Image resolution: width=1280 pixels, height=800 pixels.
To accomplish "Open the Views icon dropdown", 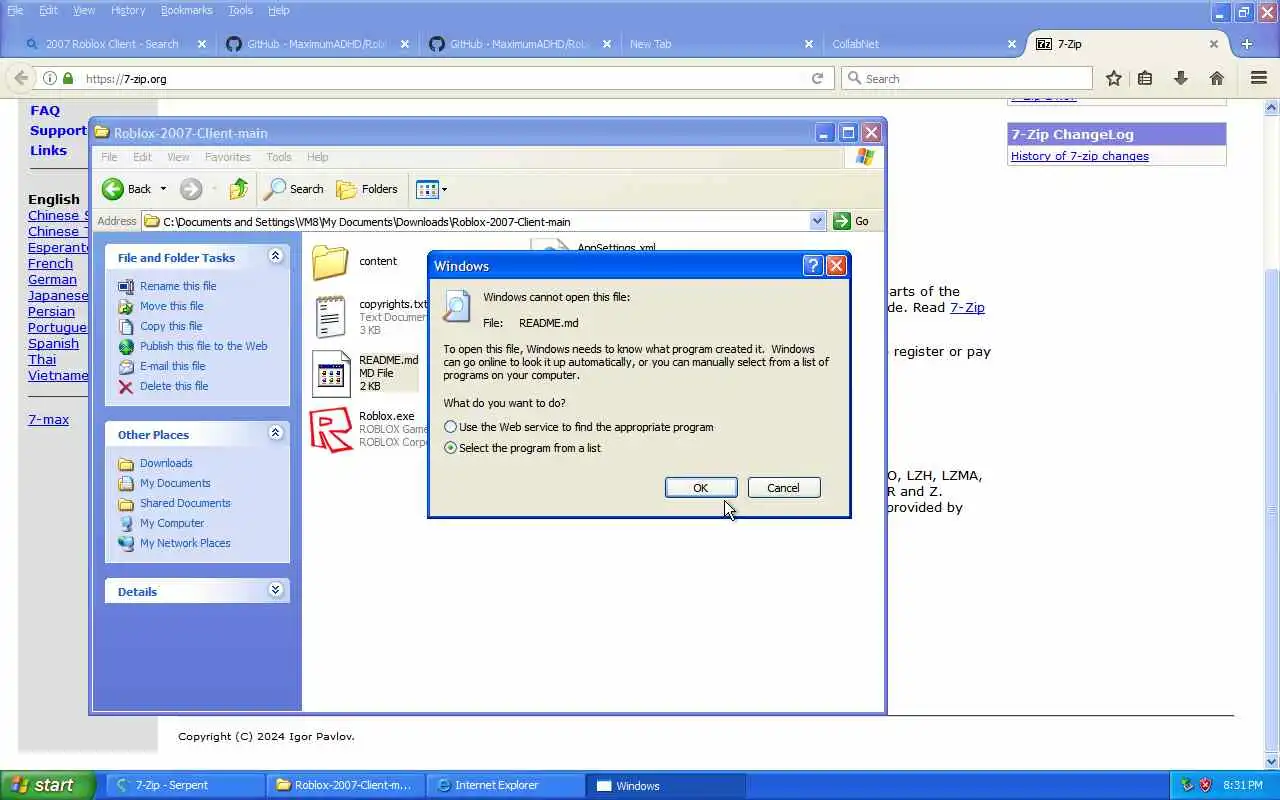I will coord(431,189).
